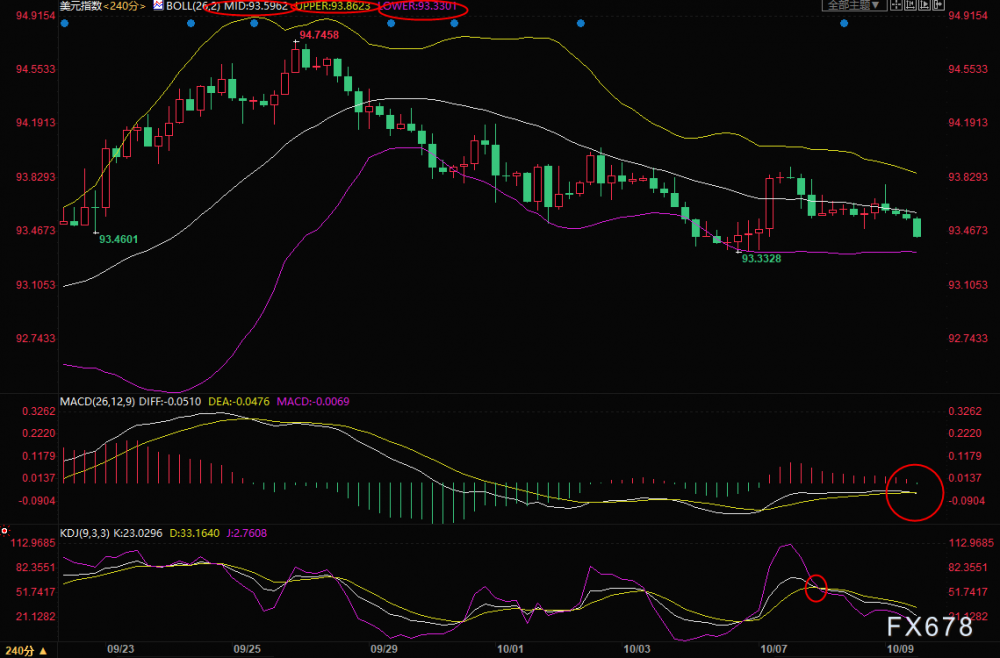The image size is (1000, 658).
Task: Click the last blue event marker on the right
Action: click(844, 24)
